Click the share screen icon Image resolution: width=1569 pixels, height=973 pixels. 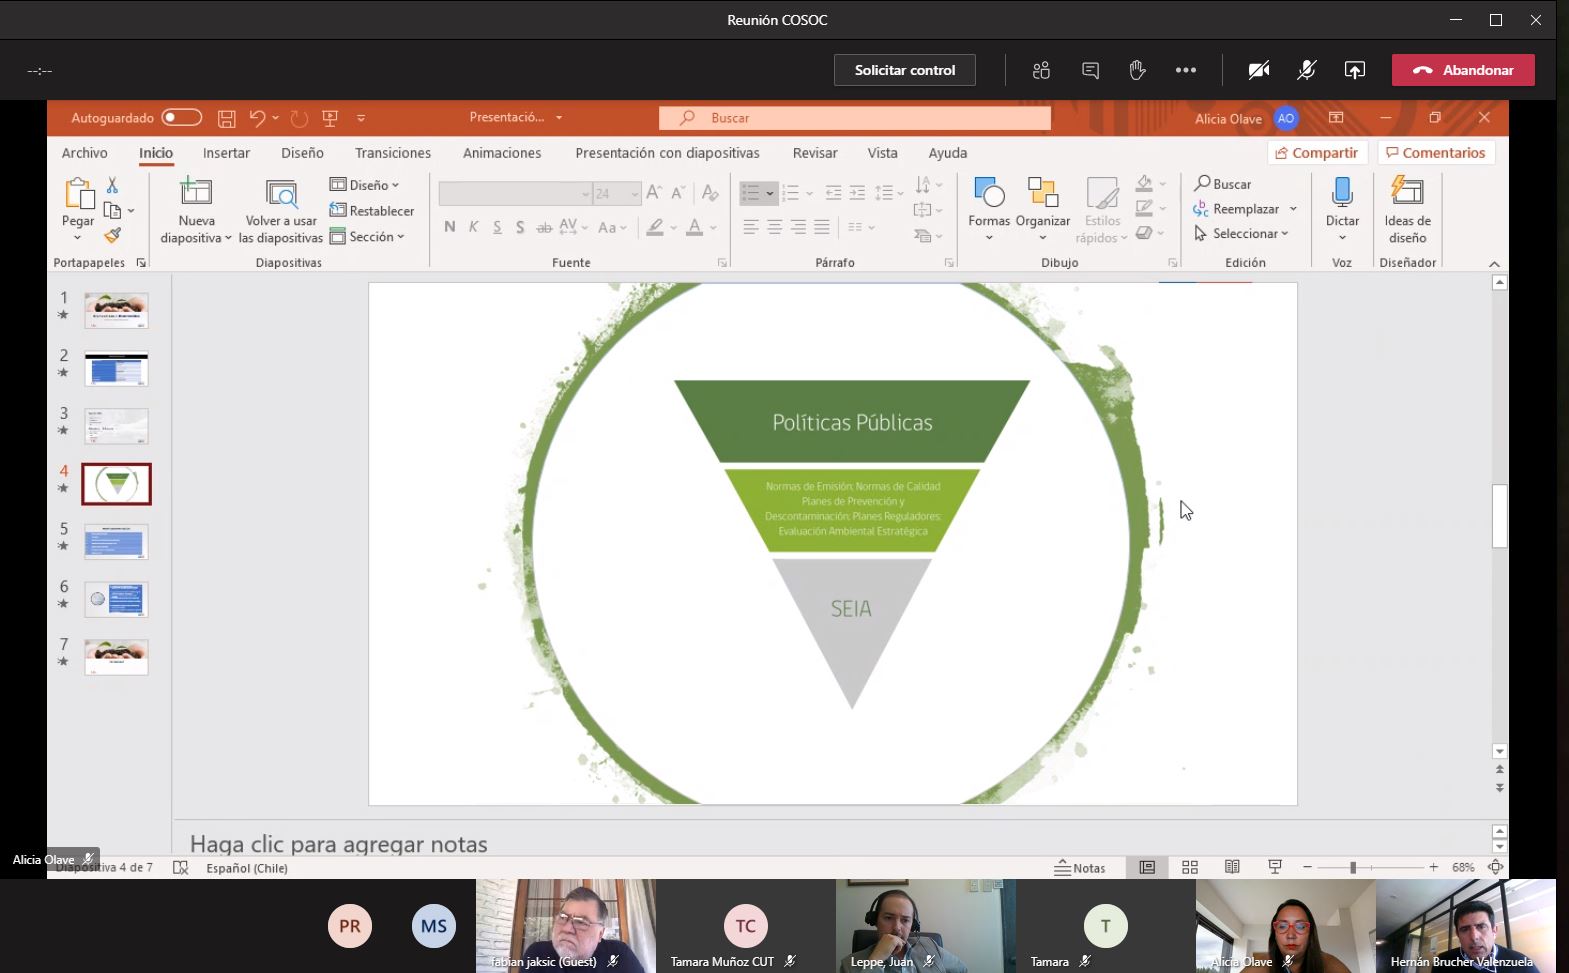(1354, 70)
